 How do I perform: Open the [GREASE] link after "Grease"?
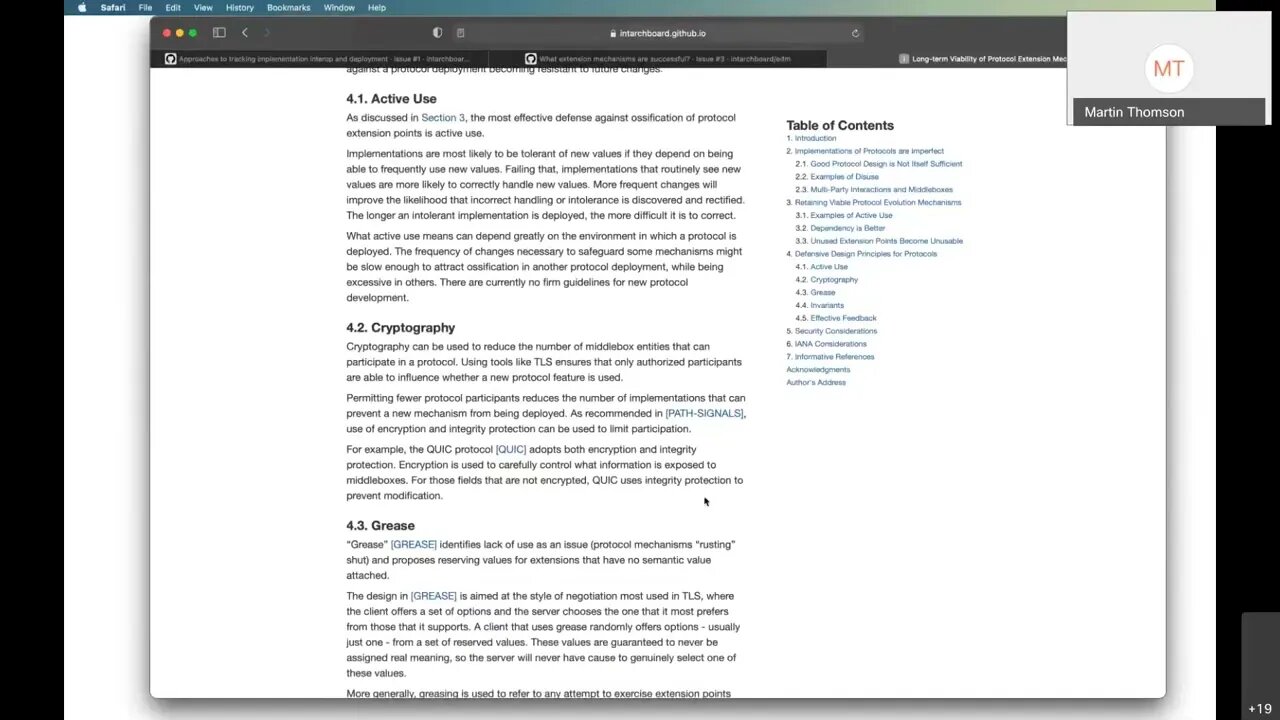(x=413, y=545)
